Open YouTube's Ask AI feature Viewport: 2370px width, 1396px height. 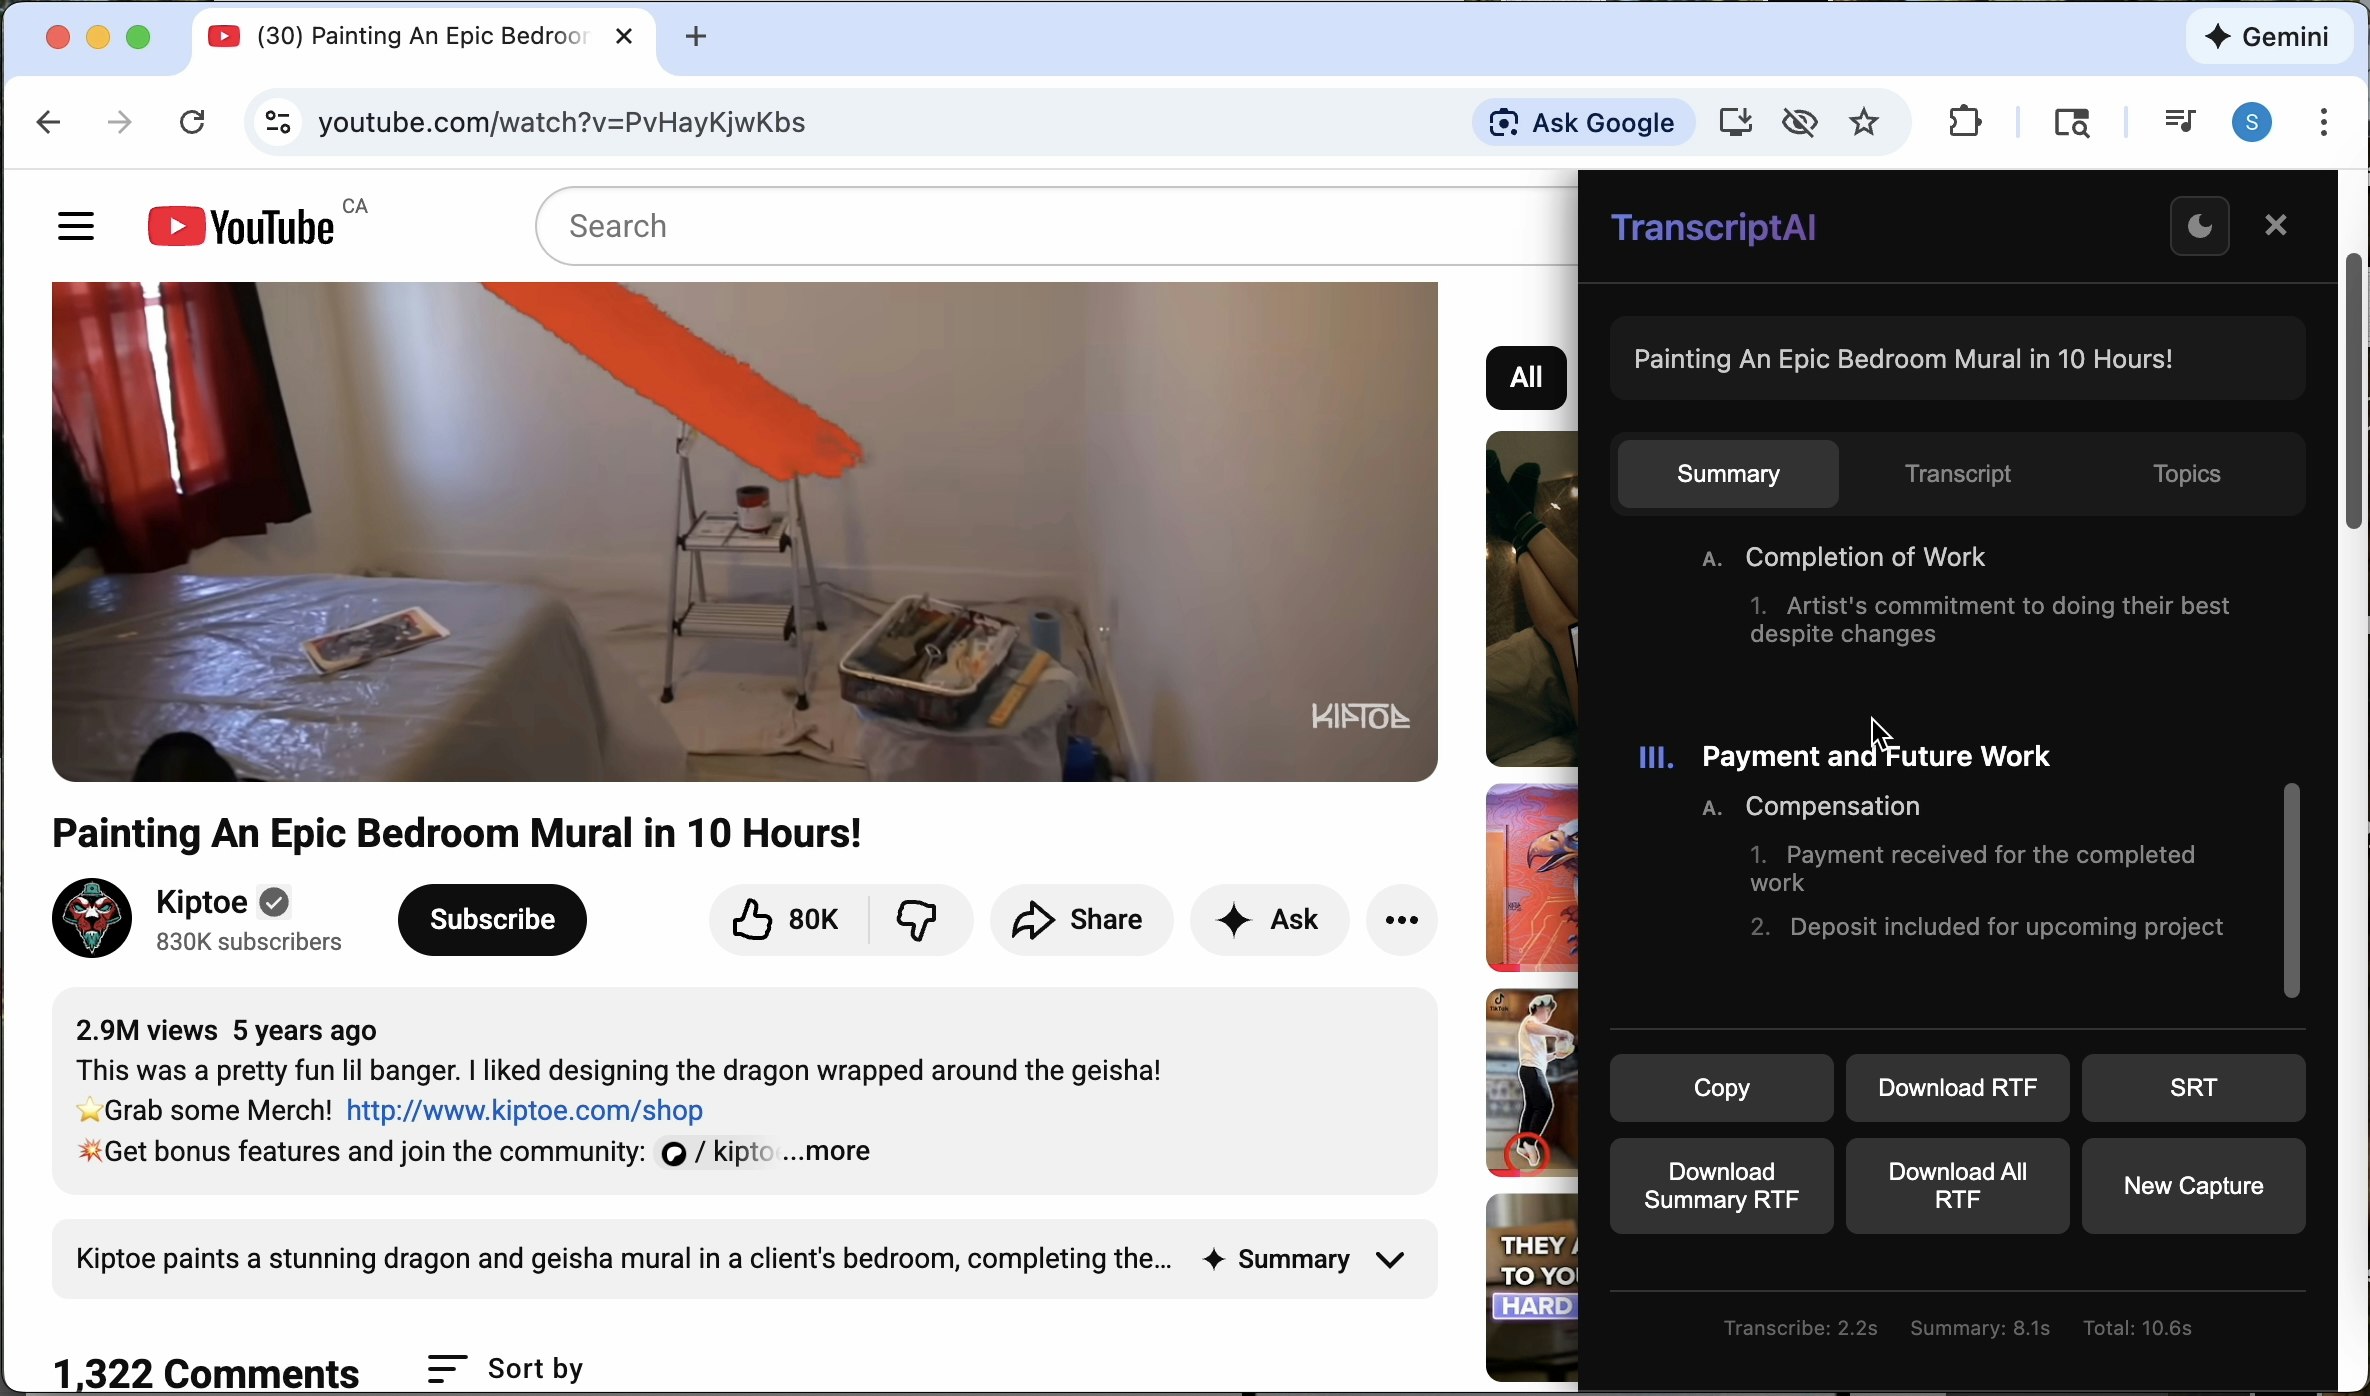point(1268,919)
